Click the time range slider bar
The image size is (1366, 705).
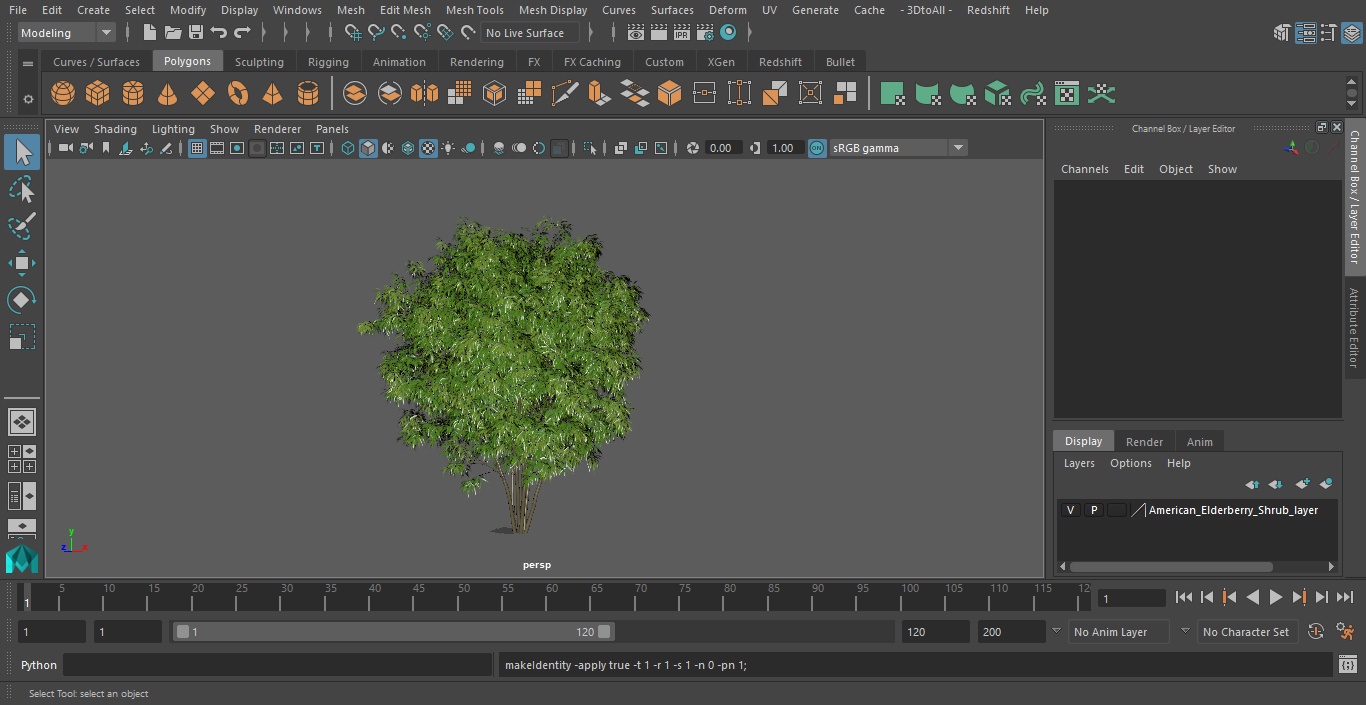tap(394, 632)
